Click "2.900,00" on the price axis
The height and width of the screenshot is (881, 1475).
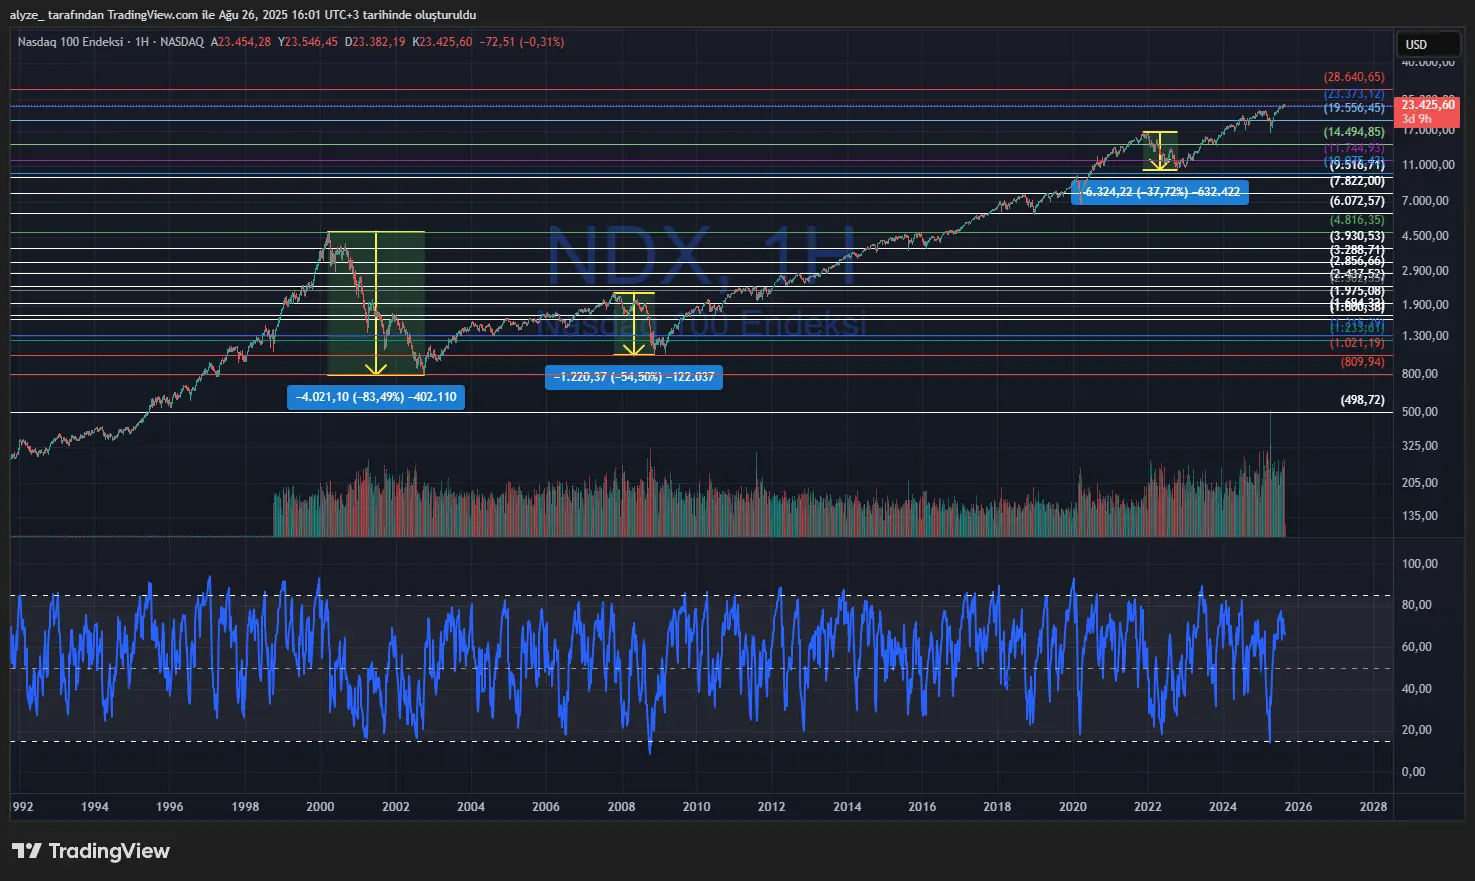click(x=1425, y=271)
